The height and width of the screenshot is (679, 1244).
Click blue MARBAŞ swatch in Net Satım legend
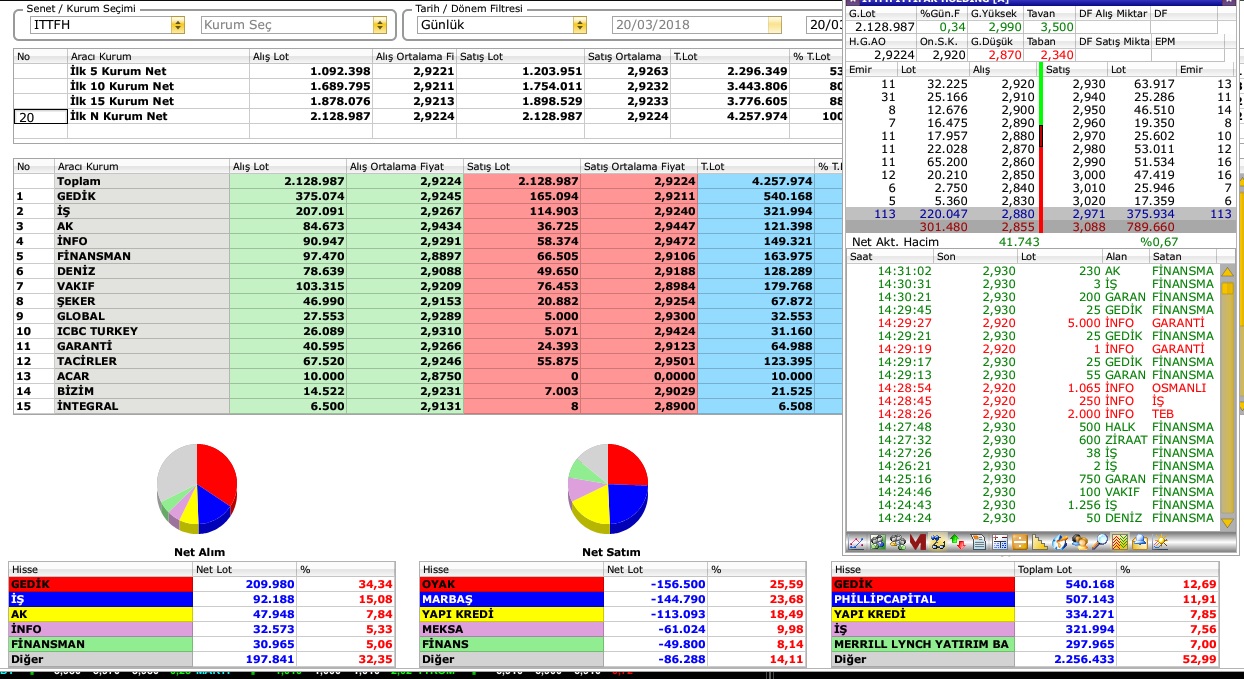pyautogui.click(x=513, y=599)
